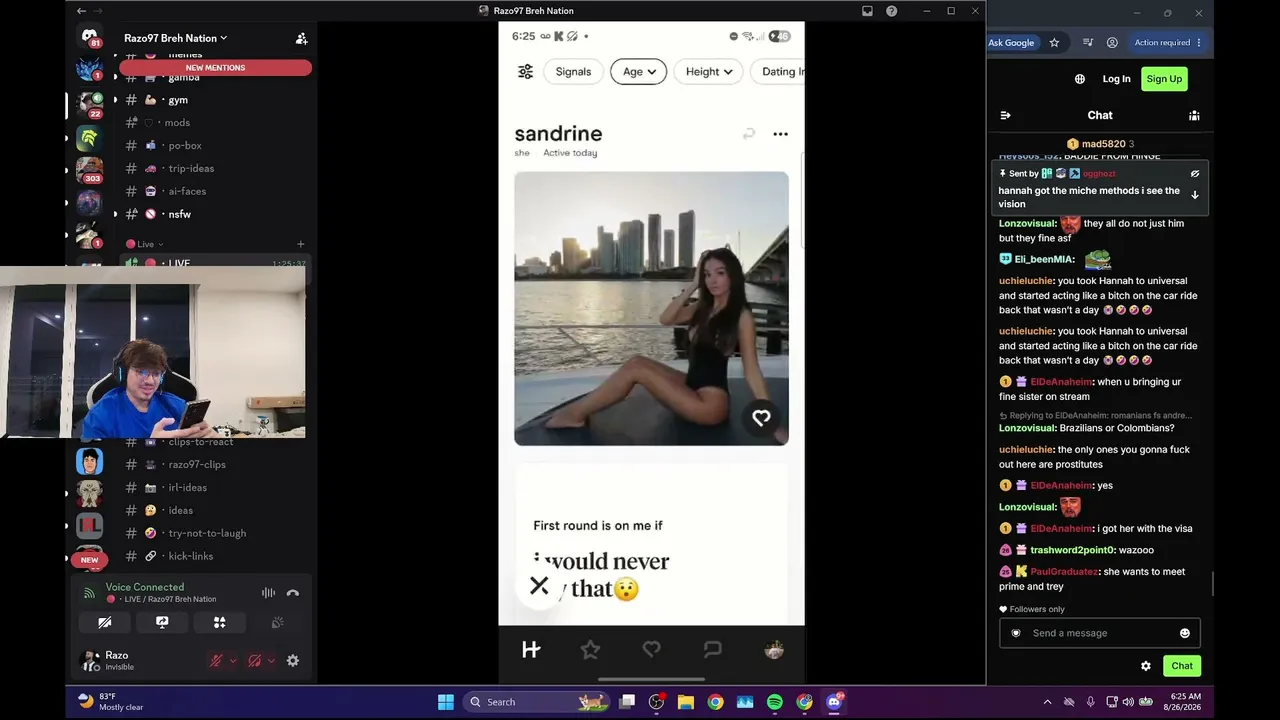Add a channel to the Live category
Screen dimensions: 1280x720
coord(301,244)
